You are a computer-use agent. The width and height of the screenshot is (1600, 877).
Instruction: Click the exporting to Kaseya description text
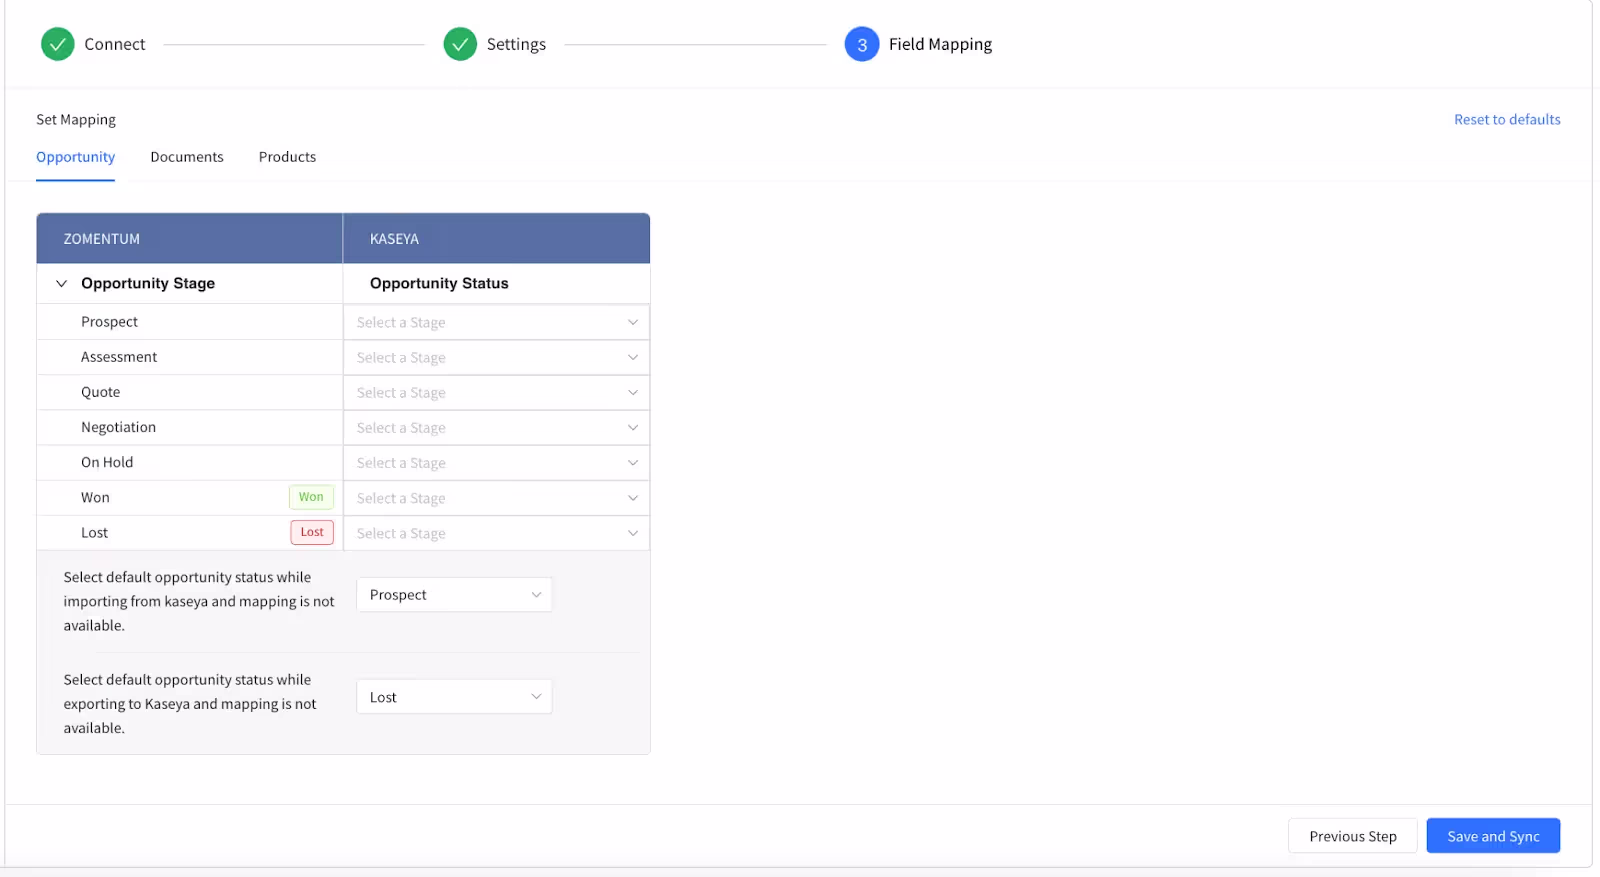(190, 704)
